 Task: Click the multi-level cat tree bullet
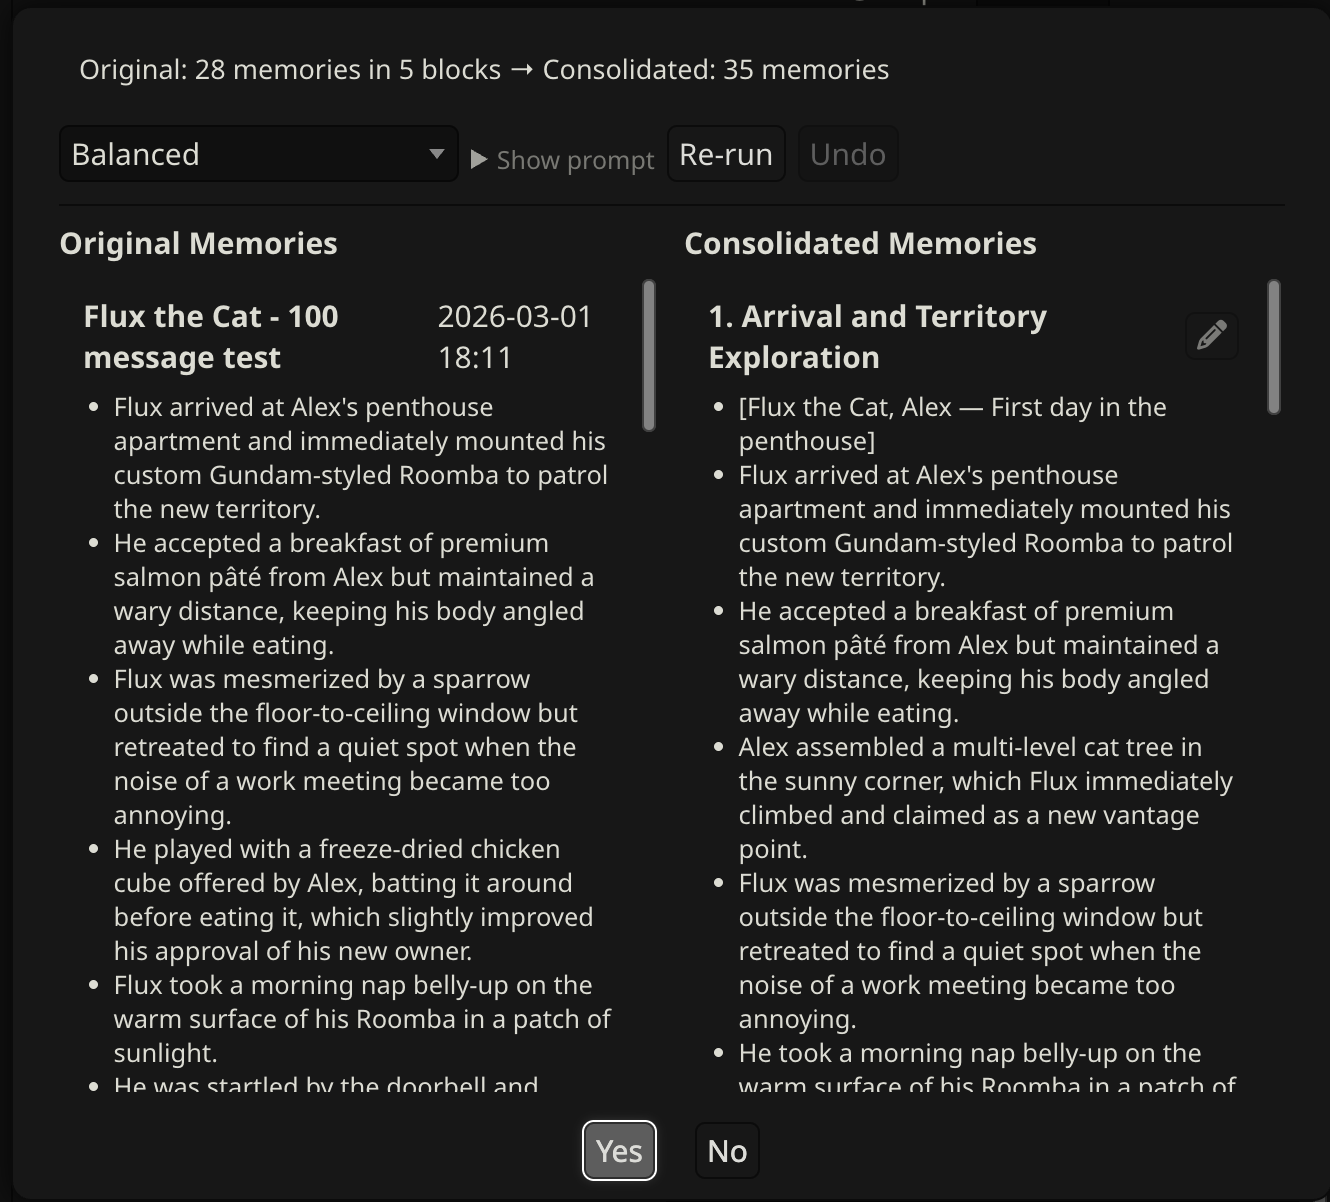click(985, 797)
